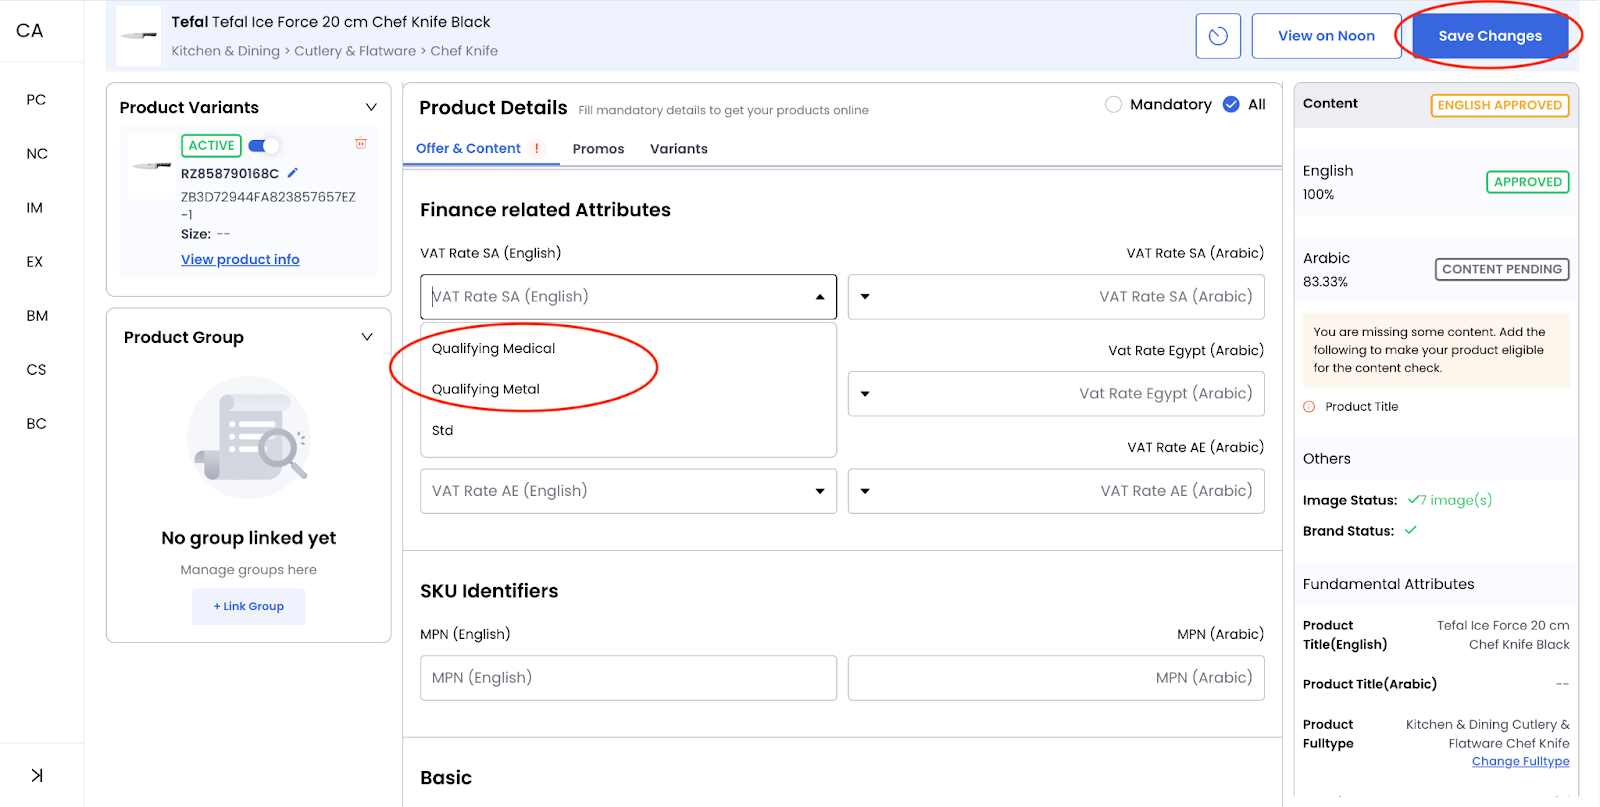Click the ACTIVE status badge
This screenshot has height=807, width=1600.
click(212, 146)
